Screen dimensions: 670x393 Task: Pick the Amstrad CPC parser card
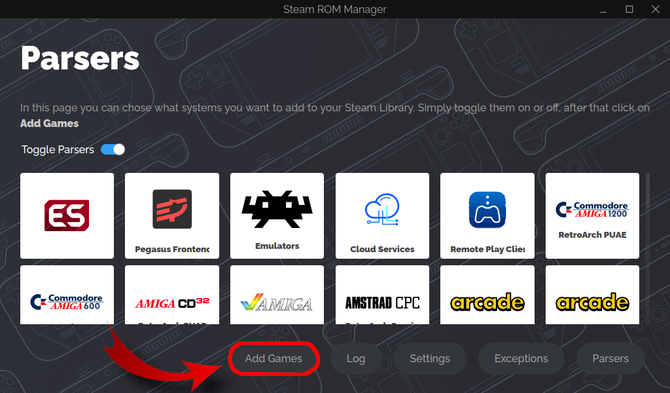click(382, 295)
